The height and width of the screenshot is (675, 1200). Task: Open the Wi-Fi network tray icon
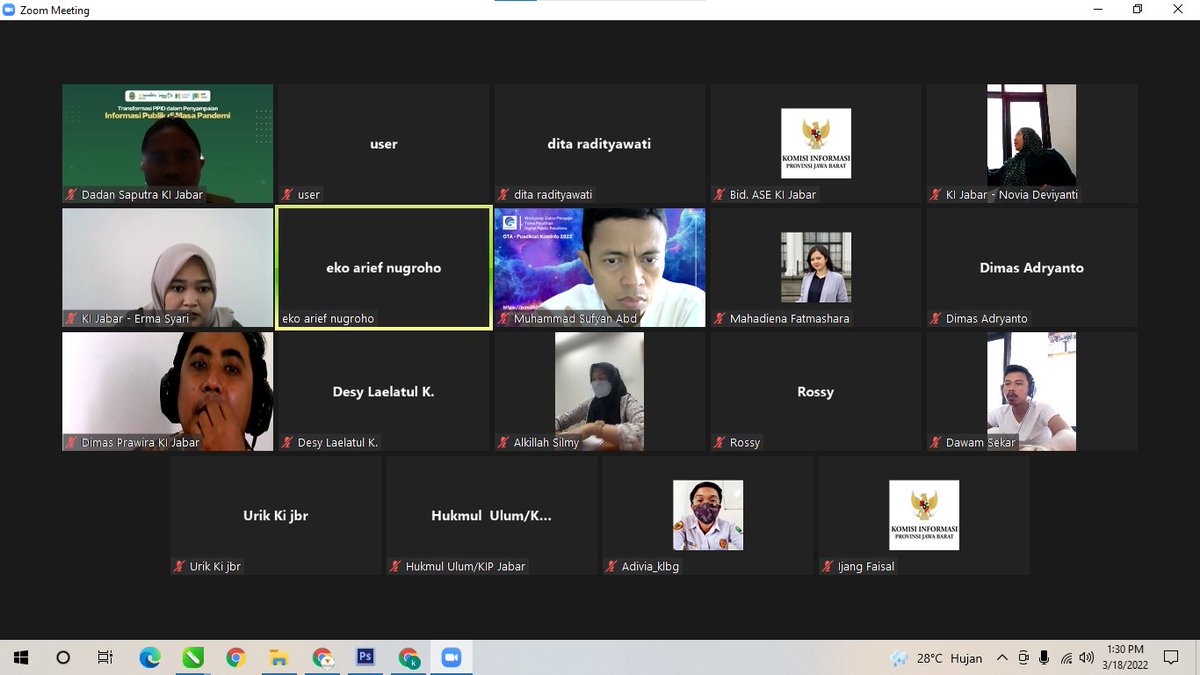pyautogui.click(x=1066, y=658)
